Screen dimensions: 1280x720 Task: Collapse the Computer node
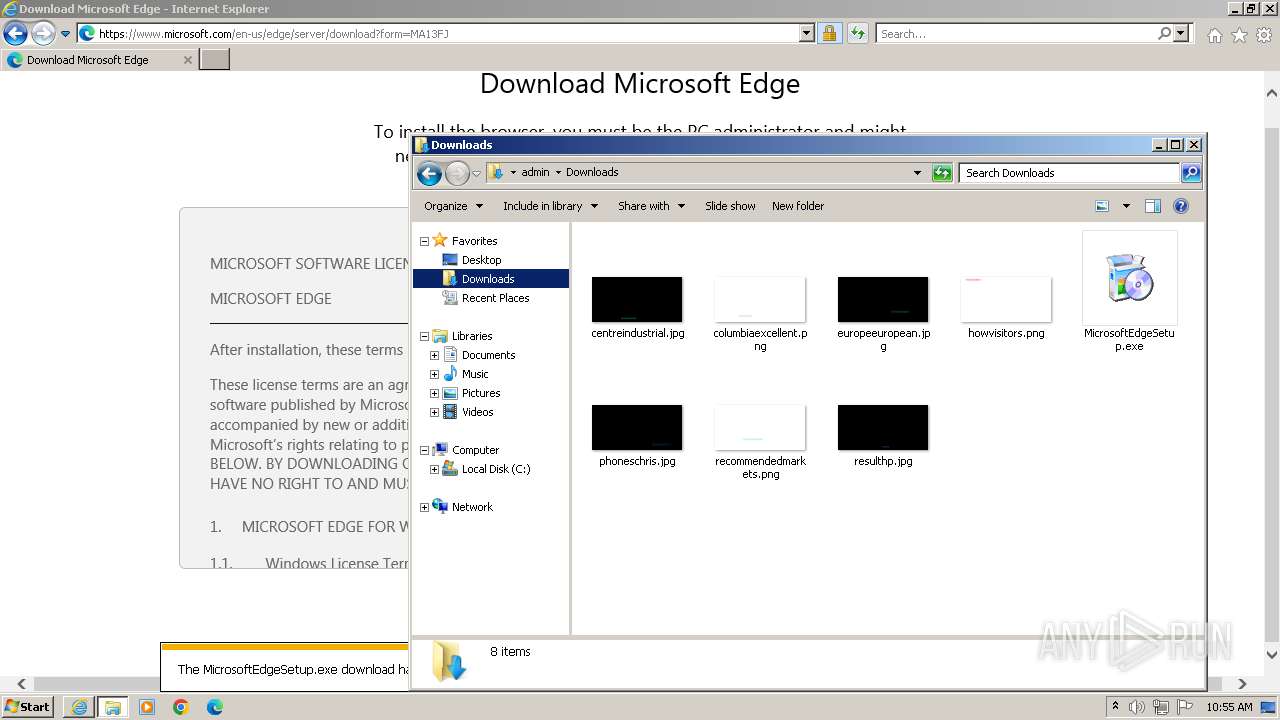point(424,450)
